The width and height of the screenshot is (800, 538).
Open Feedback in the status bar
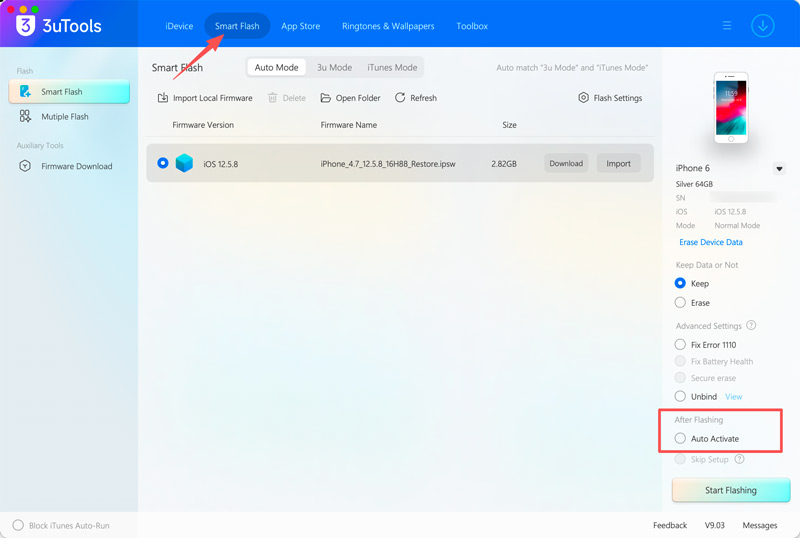point(670,525)
